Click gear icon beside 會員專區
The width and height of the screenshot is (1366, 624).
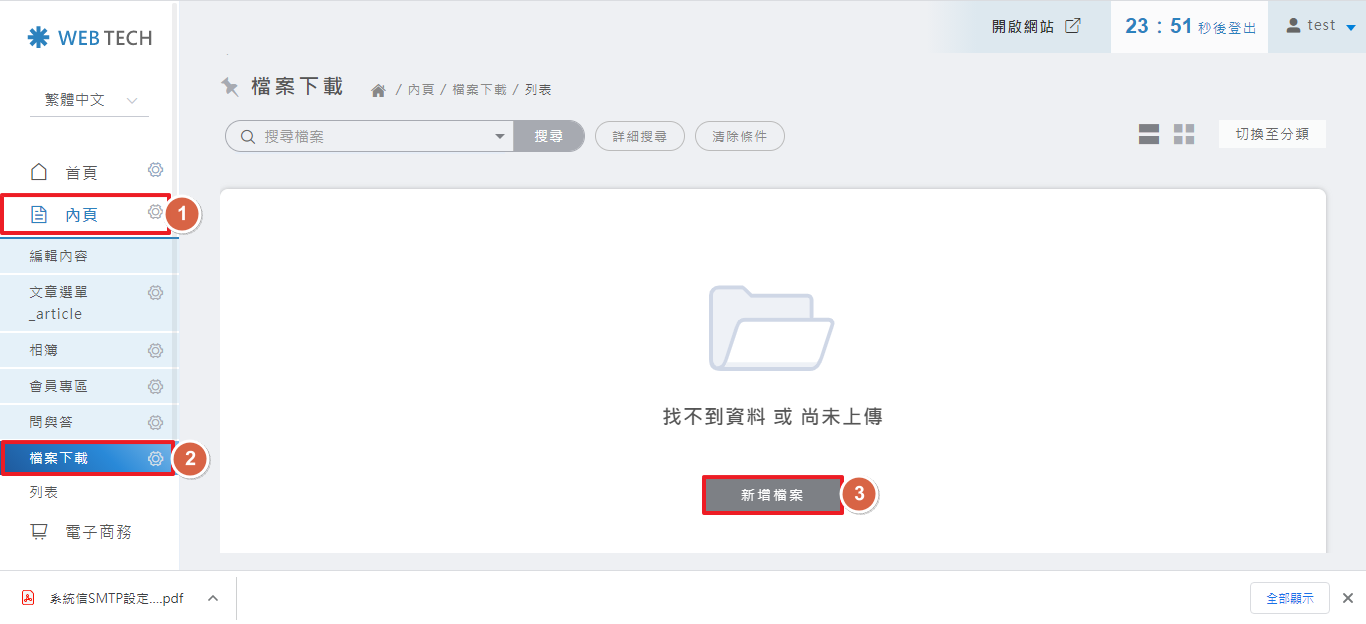(x=155, y=387)
